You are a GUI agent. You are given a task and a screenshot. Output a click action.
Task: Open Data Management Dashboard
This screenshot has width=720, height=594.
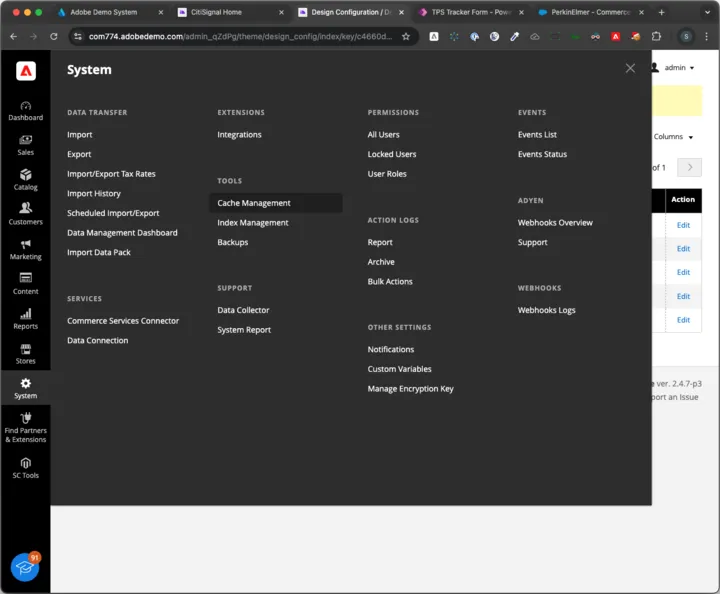coord(122,233)
